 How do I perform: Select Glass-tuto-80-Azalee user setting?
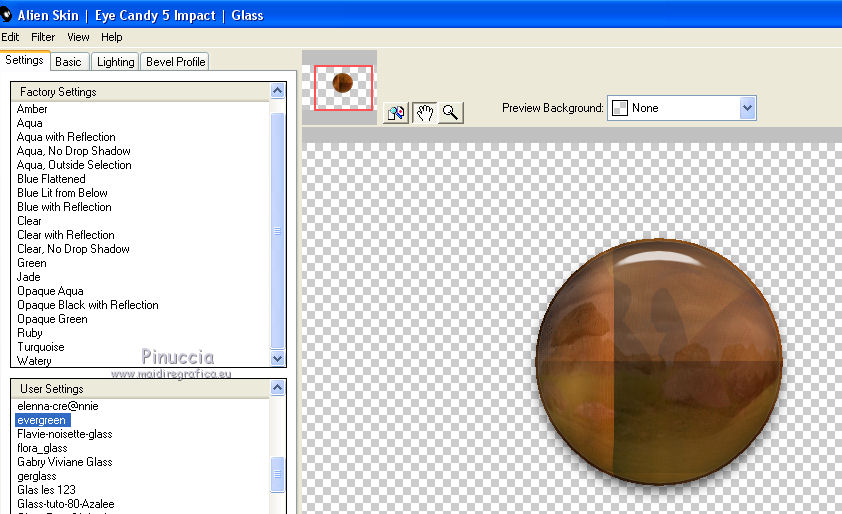click(66, 504)
